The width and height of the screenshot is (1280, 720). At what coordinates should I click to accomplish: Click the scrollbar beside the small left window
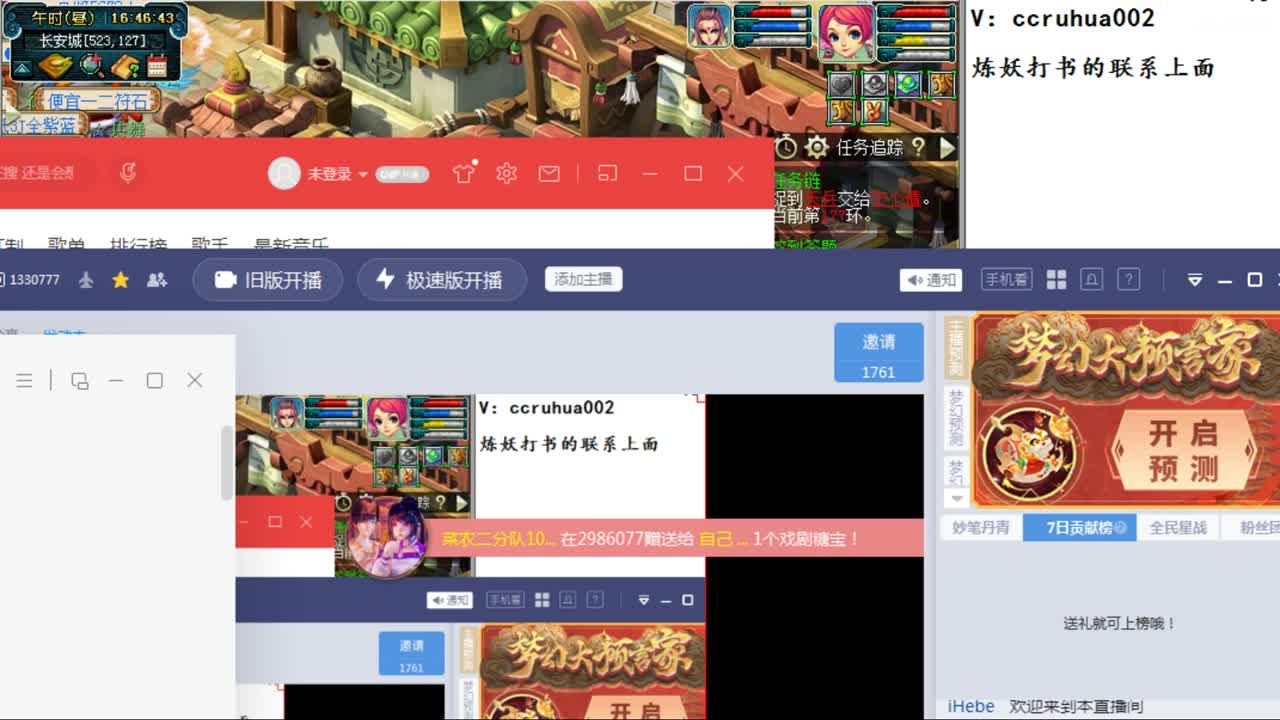[x=227, y=462]
